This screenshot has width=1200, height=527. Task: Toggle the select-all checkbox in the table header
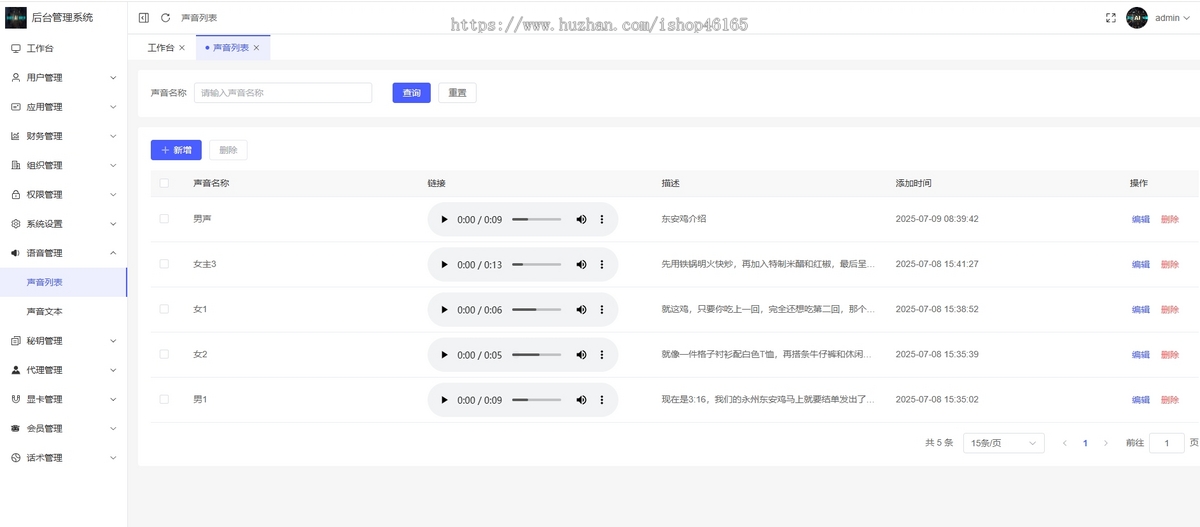(x=164, y=183)
